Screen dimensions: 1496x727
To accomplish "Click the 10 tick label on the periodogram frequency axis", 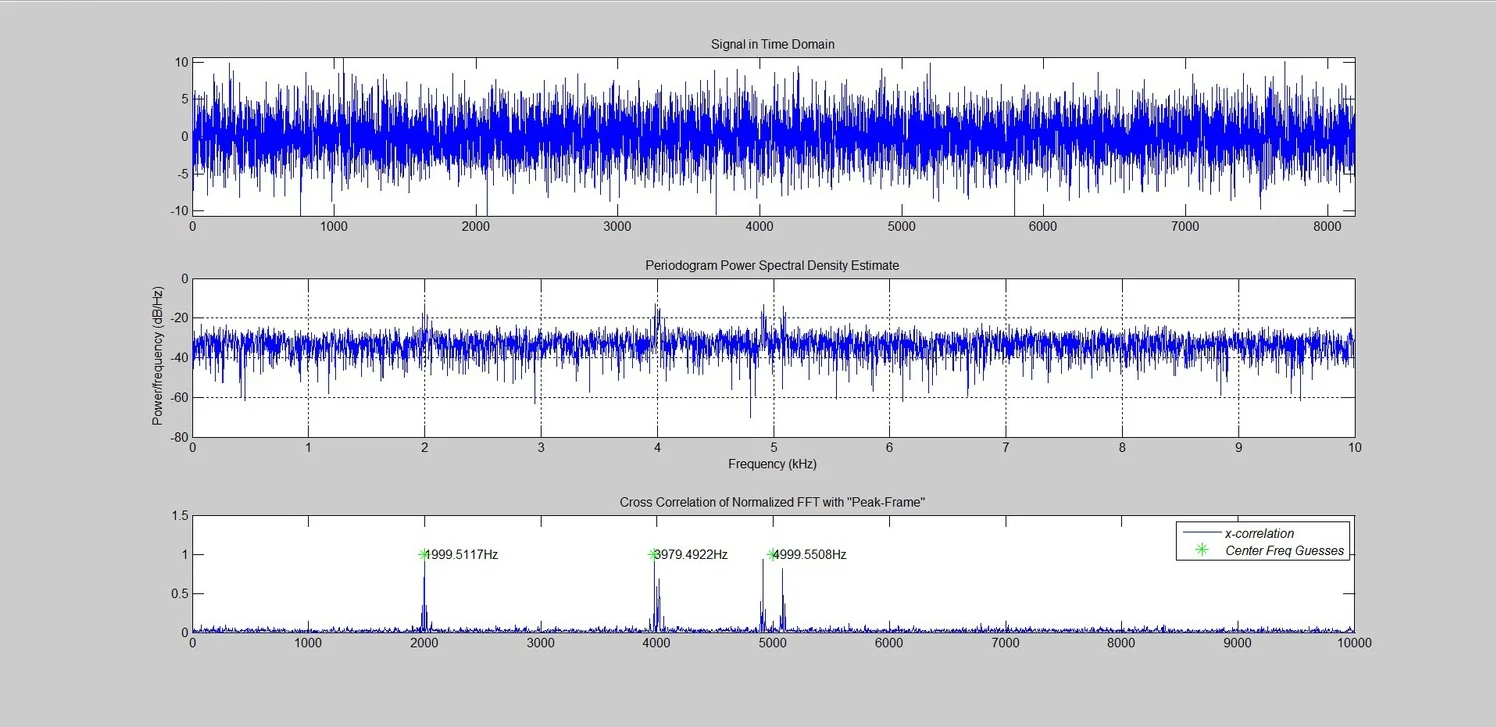I will click(x=1354, y=449).
